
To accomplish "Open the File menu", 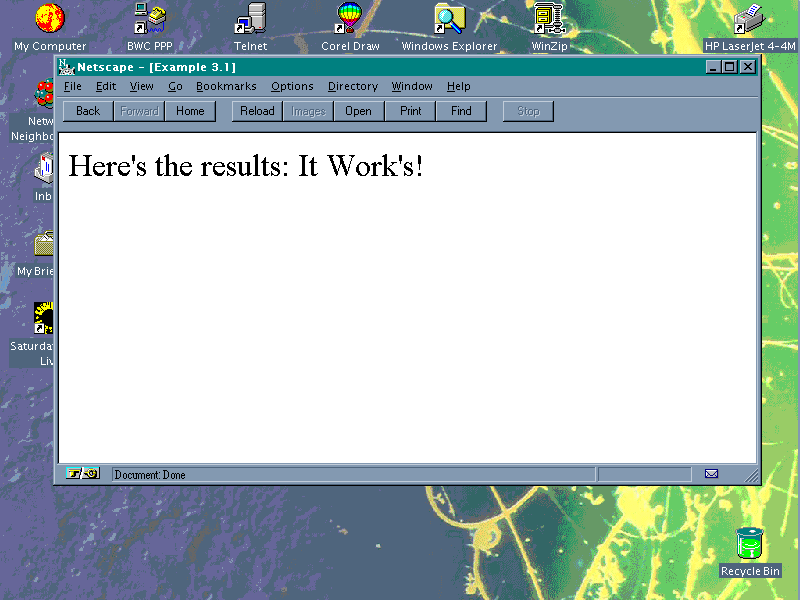I will 73,87.
